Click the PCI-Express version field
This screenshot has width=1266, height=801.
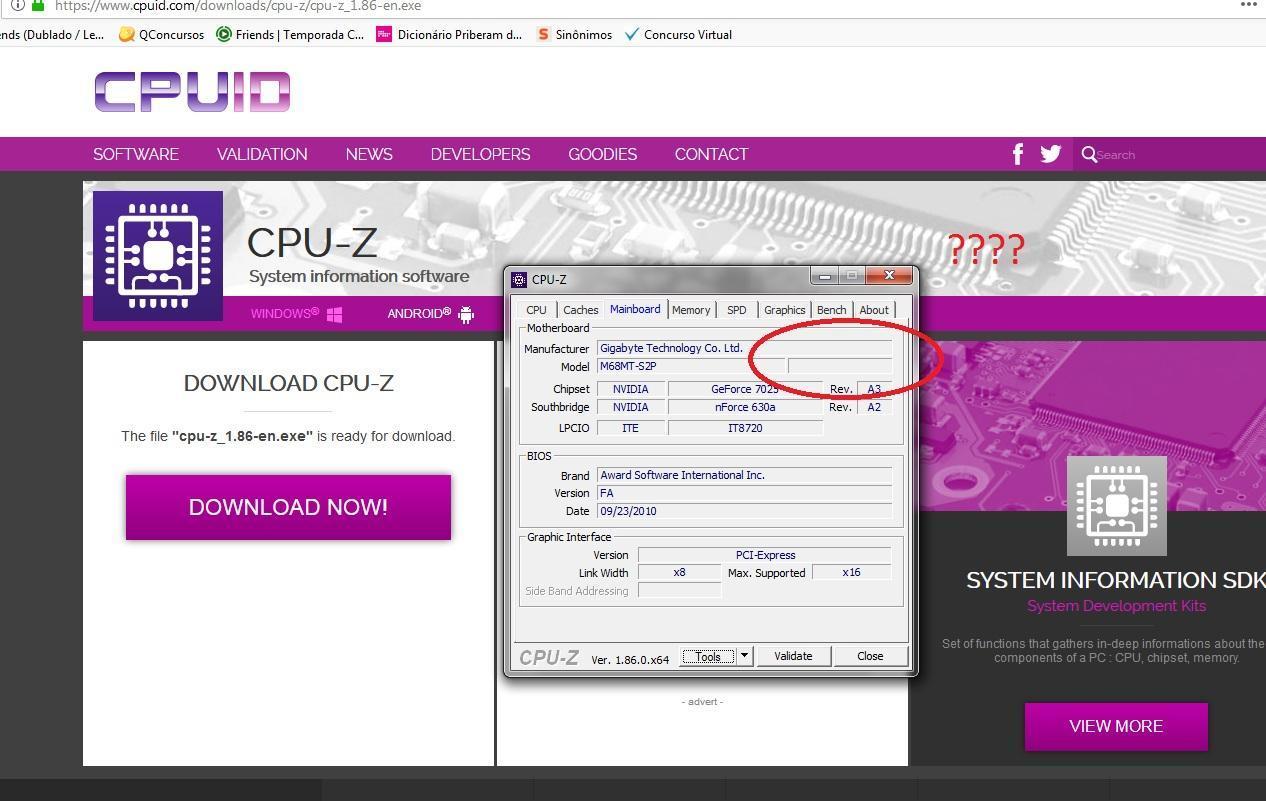(x=765, y=555)
